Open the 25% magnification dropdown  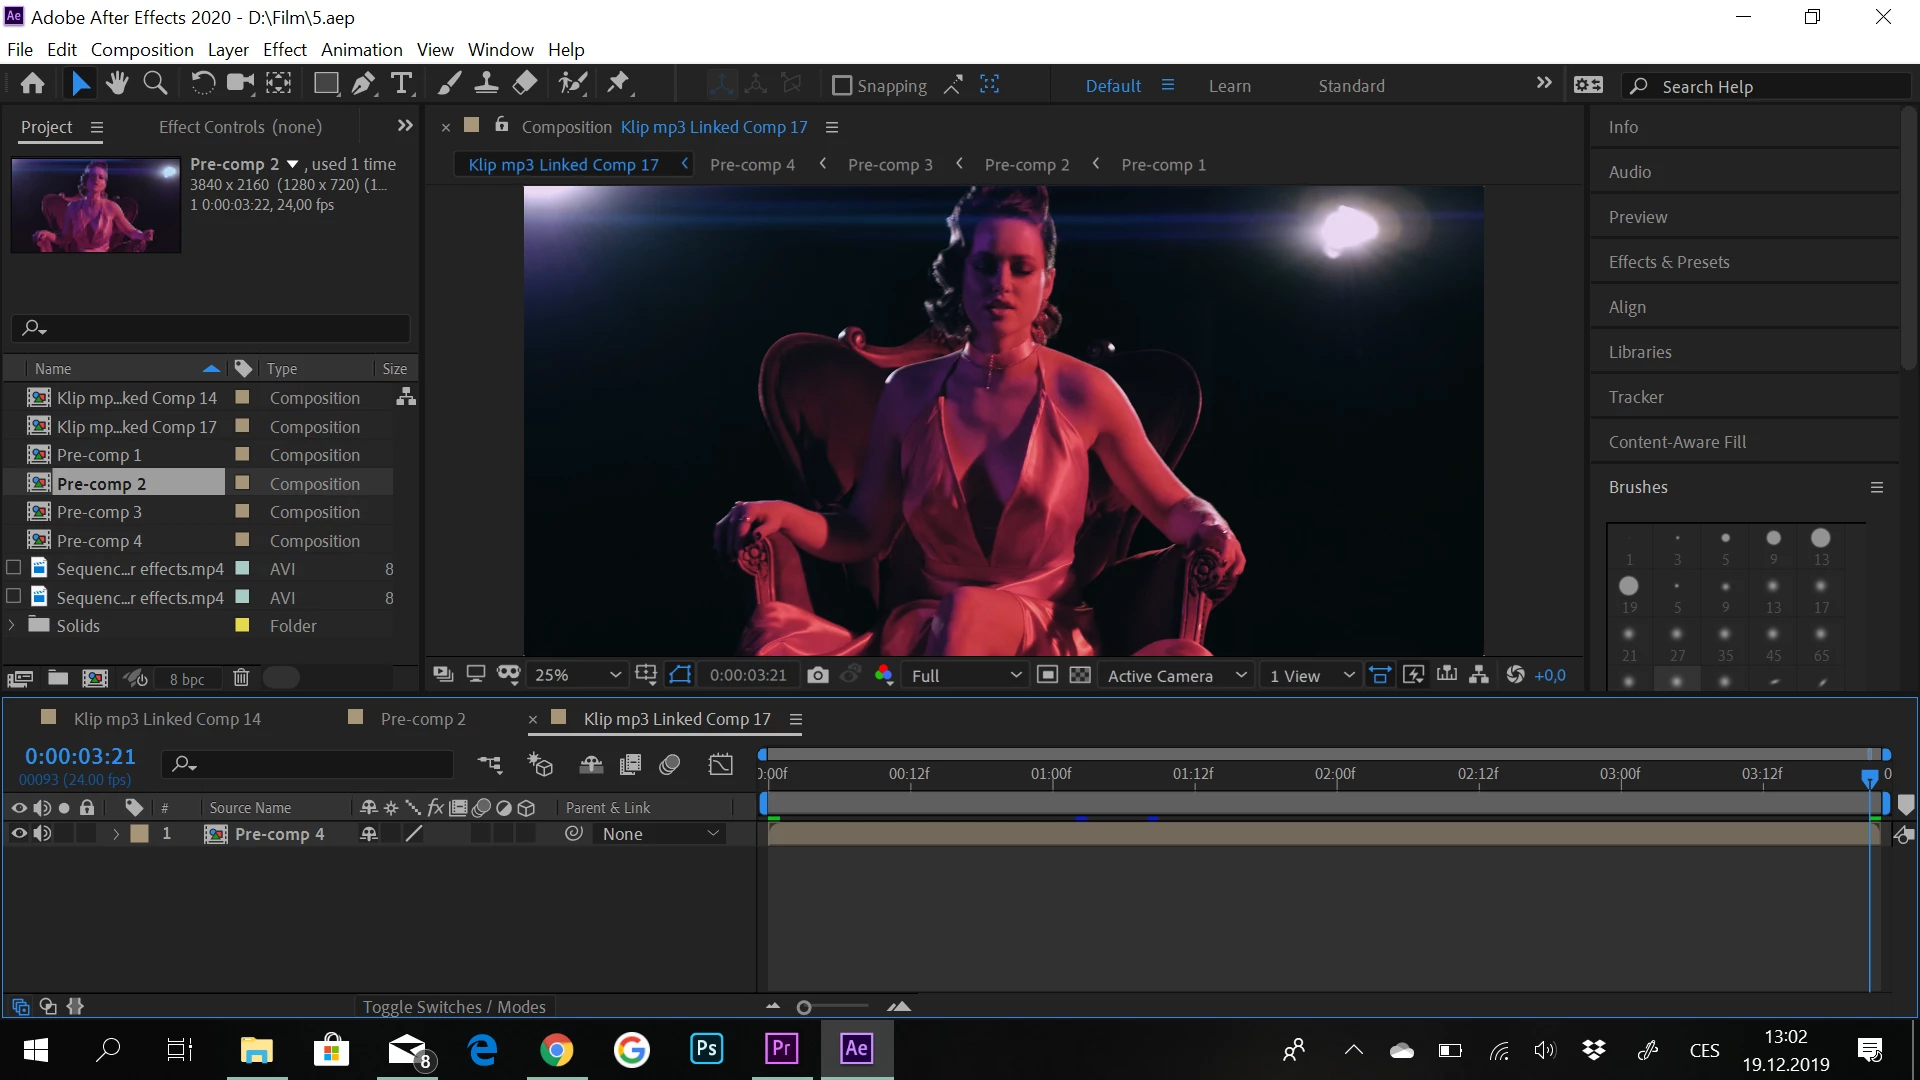click(x=578, y=676)
